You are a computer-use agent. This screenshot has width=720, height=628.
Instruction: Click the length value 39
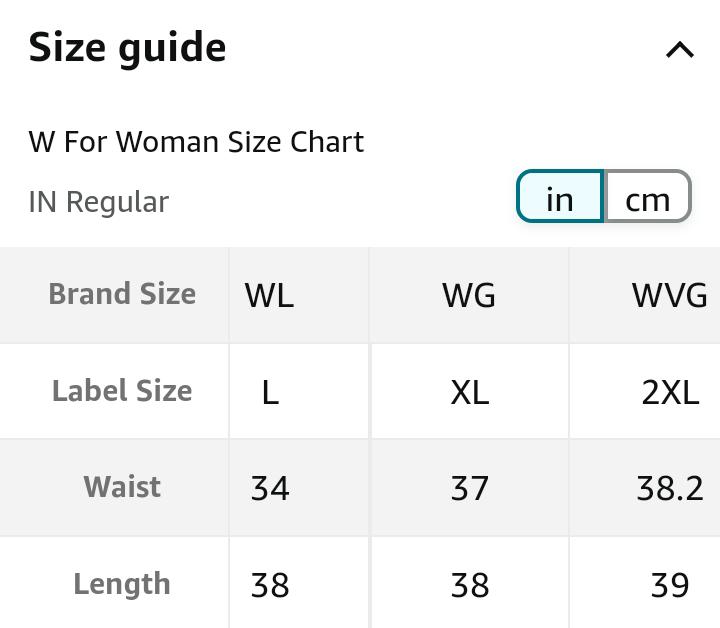tap(669, 585)
